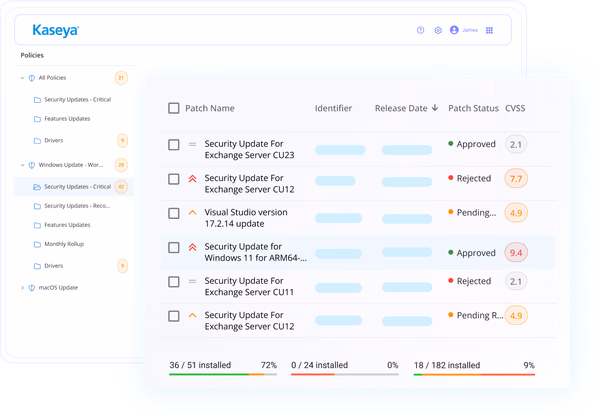The width and height of the screenshot is (600, 414).
Task: Click the 0 / 24 installed progress bar
Action: pos(344,374)
